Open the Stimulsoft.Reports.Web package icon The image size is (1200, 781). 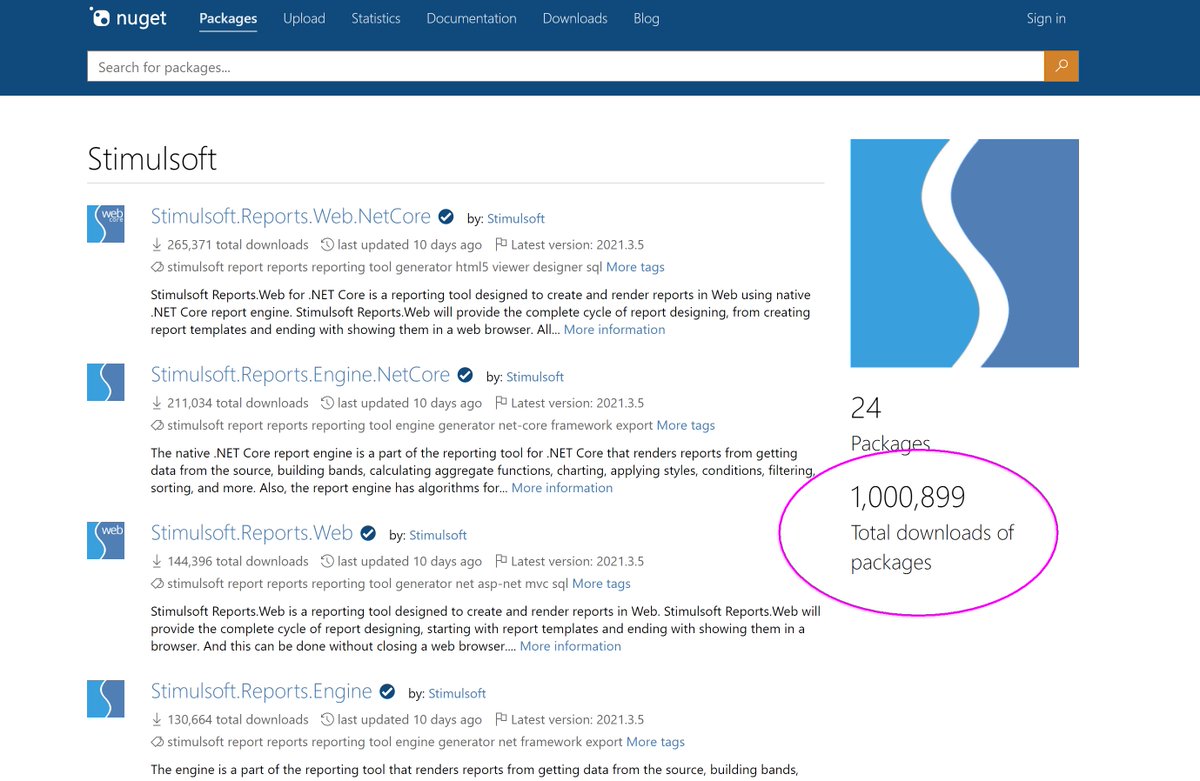(x=106, y=540)
